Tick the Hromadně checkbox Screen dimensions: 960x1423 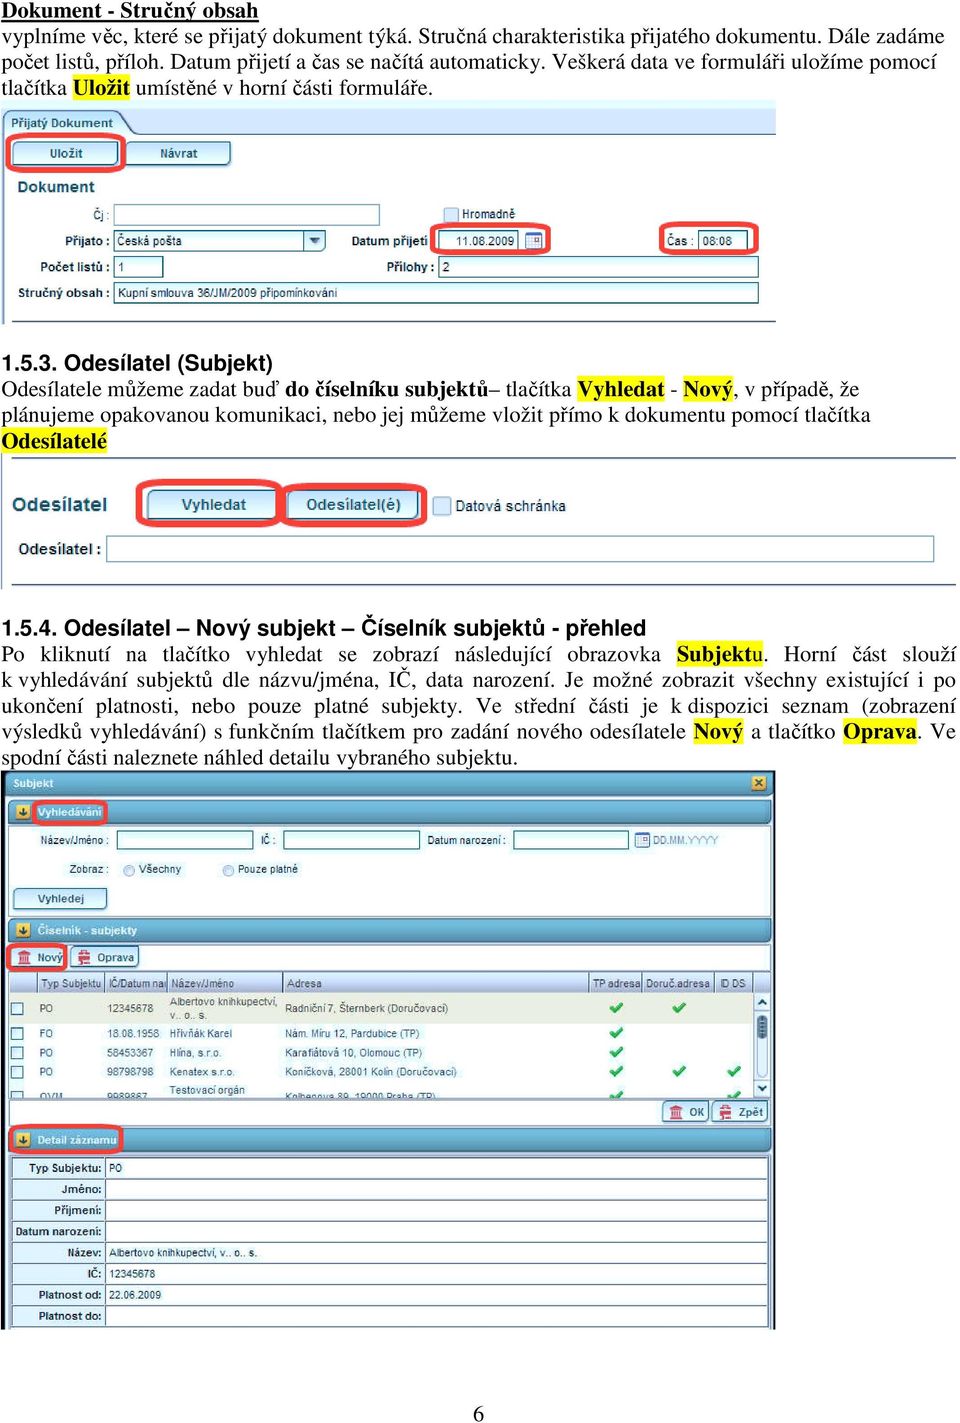pos(452,214)
